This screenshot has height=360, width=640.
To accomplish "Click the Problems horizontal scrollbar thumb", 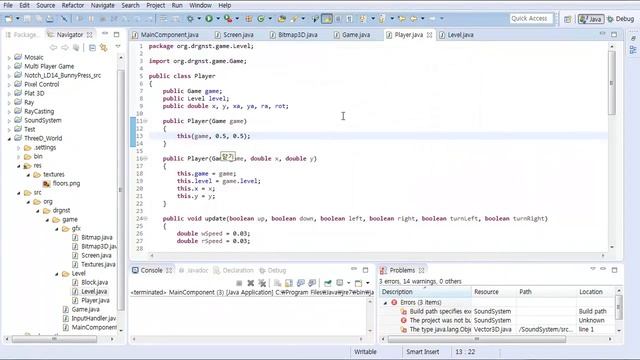I will [x=477, y=339].
